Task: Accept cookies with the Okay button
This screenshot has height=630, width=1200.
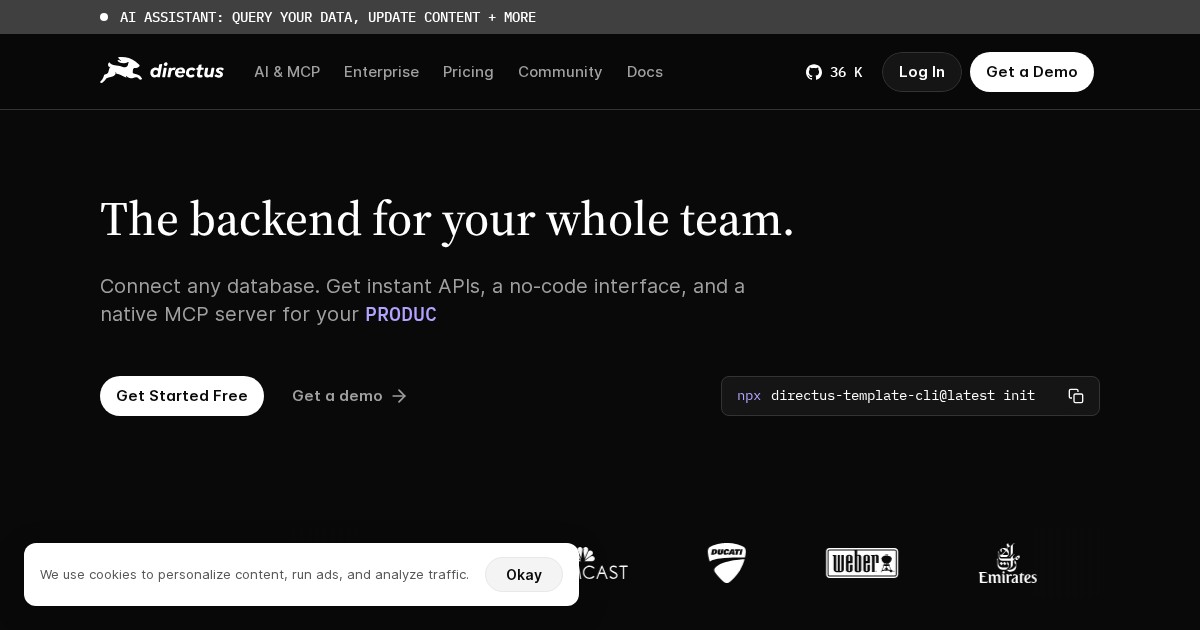Action: pos(524,574)
